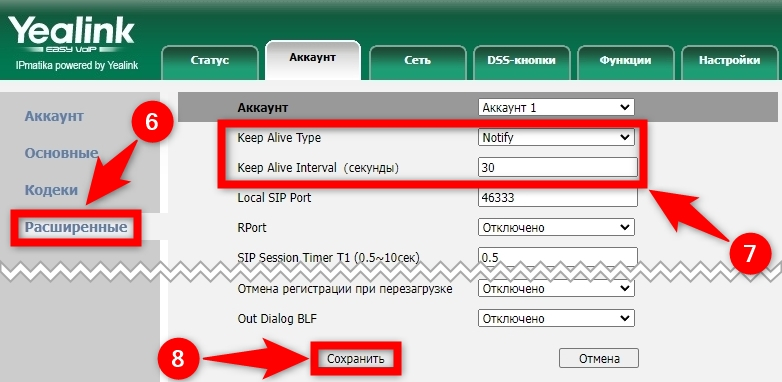Select Расширенные in the sidebar
Screen dimensions: 782x382
pyautogui.click(x=76, y=227)
